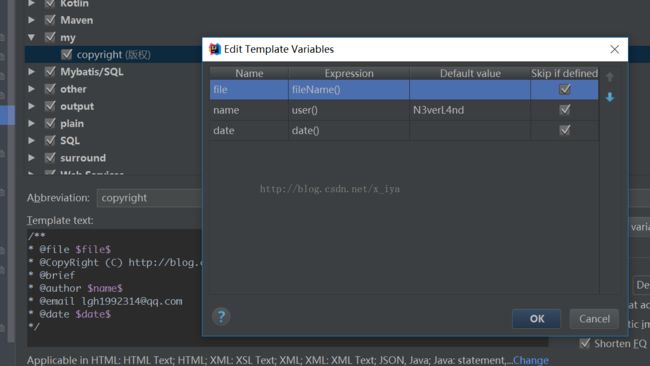Image resolution: width=650 pixels, height=366 pixels.
Task: Open the help question mark icon
Action: point(221,317)
